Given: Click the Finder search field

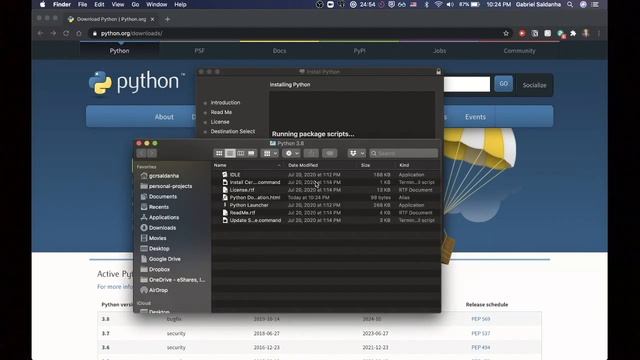Looking at the screenshot, I should 404,153.
